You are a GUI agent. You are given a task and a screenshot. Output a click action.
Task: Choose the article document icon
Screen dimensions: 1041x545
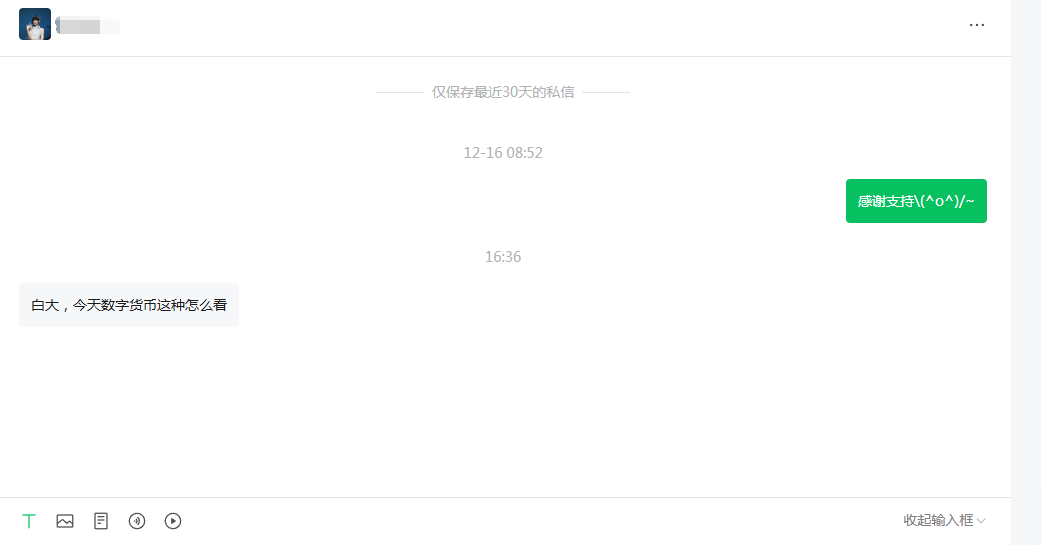click(101, 521)
